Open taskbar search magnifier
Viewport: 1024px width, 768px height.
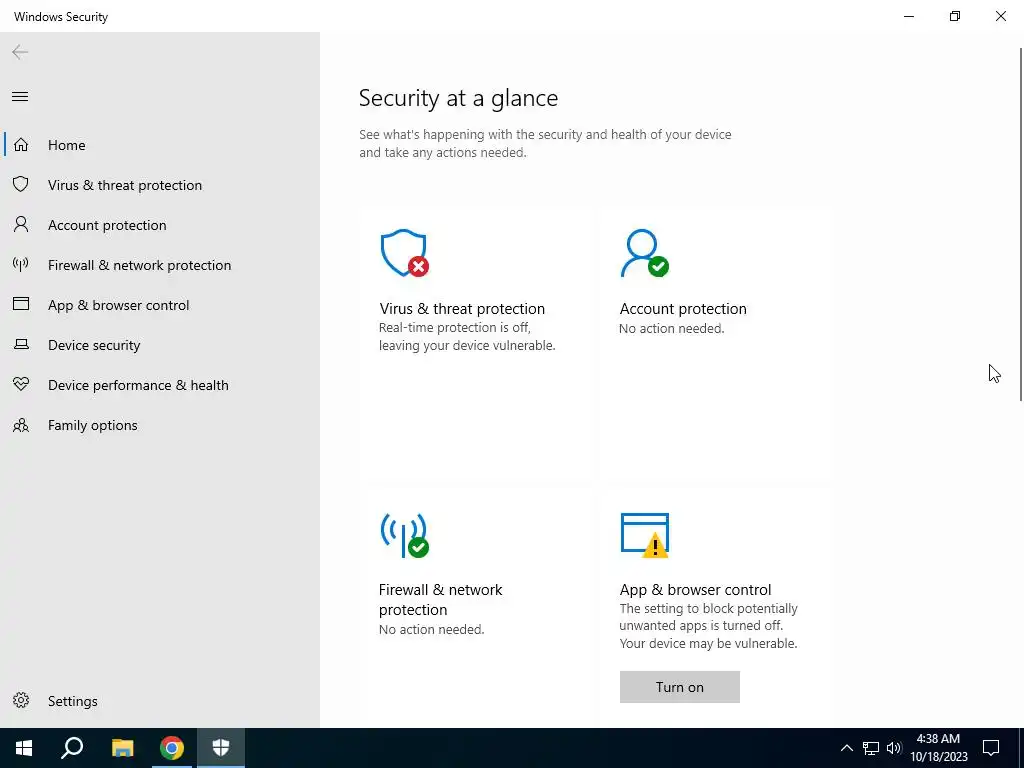coord(72,748)
